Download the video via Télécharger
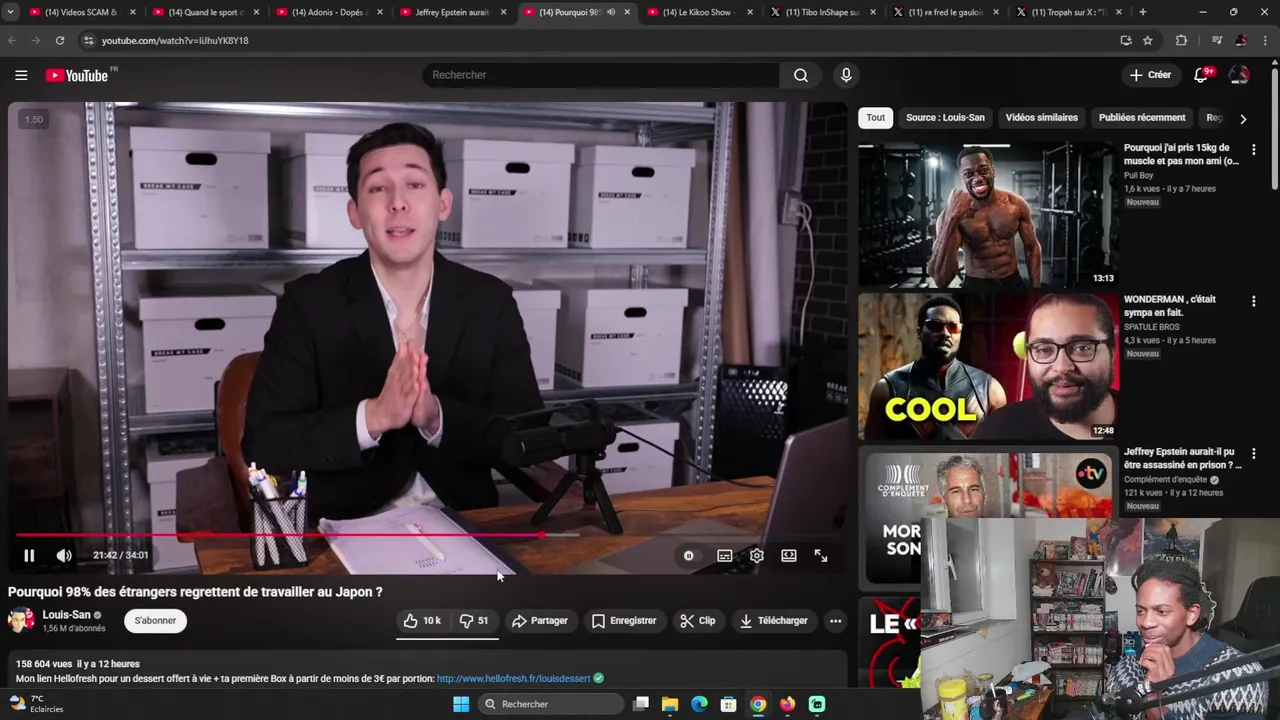This screenshot has height=720, width=1280. pyautogui.click(x=774, y=621)
